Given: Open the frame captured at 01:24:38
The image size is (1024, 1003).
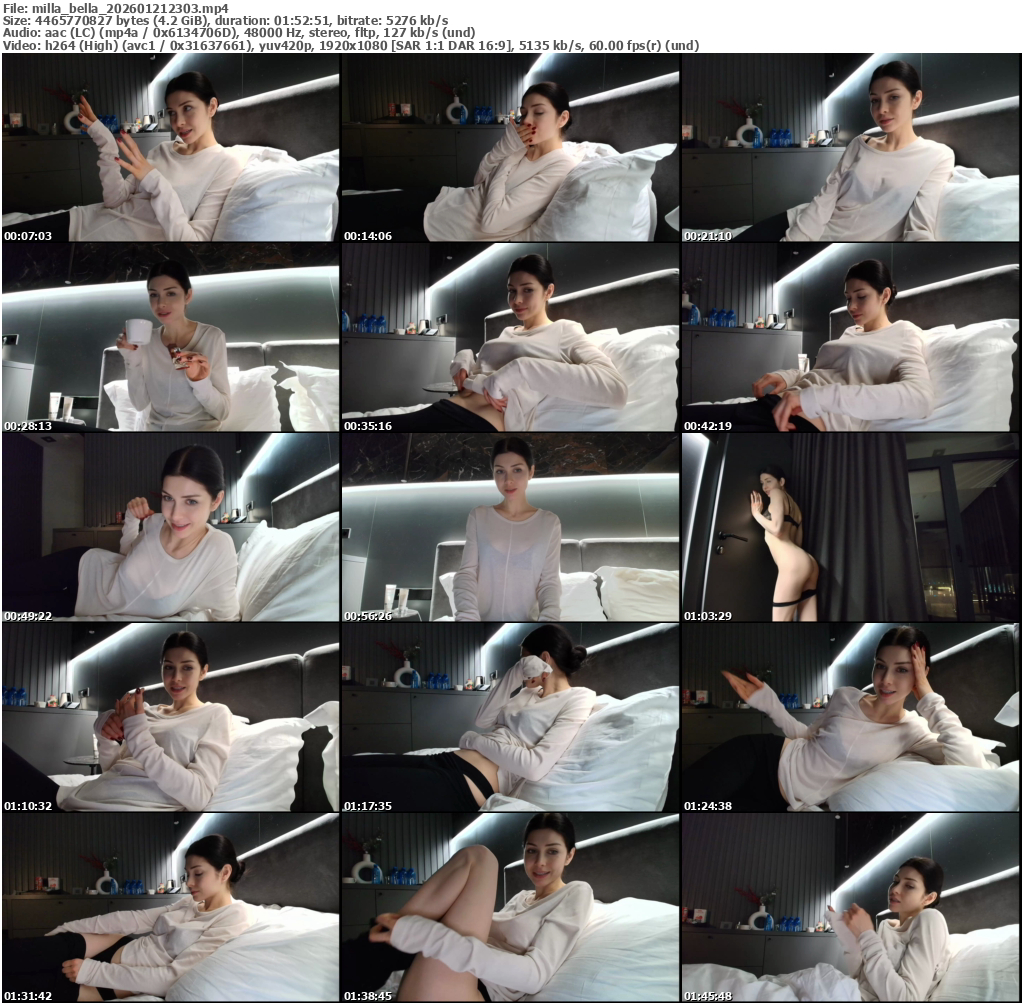Looking at the screenshot, I should coord(851,717).
